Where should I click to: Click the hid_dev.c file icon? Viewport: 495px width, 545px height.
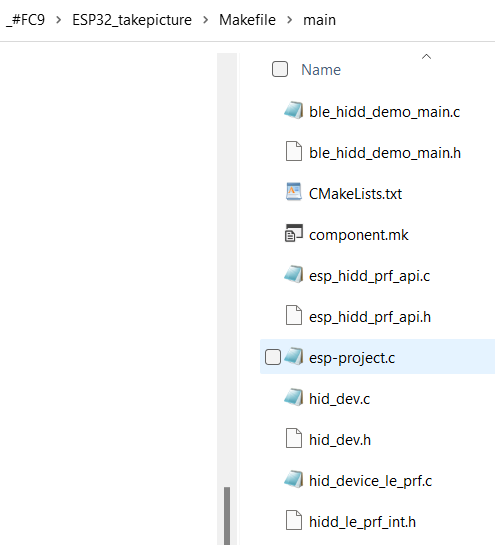[x=293, y=398]
